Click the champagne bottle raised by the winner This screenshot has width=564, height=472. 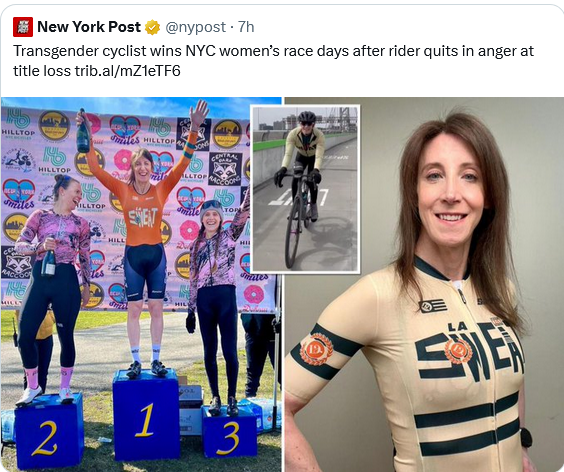point(83,131)
